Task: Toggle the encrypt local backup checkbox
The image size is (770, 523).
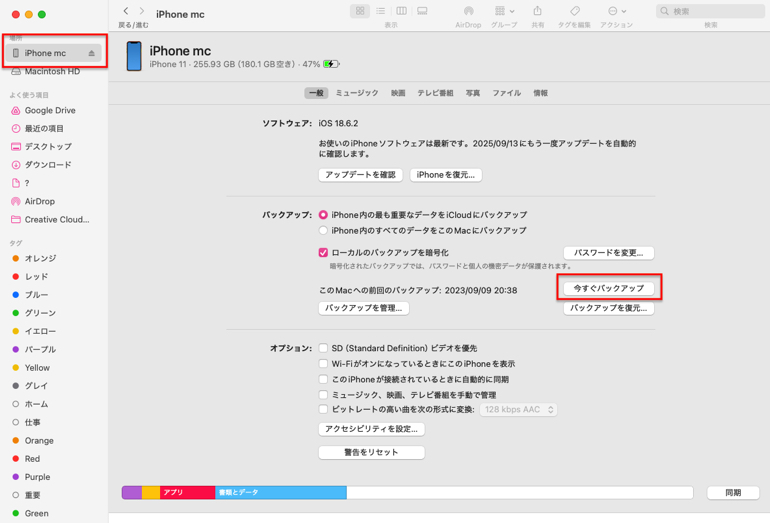Action: click(x=323, y=253)
